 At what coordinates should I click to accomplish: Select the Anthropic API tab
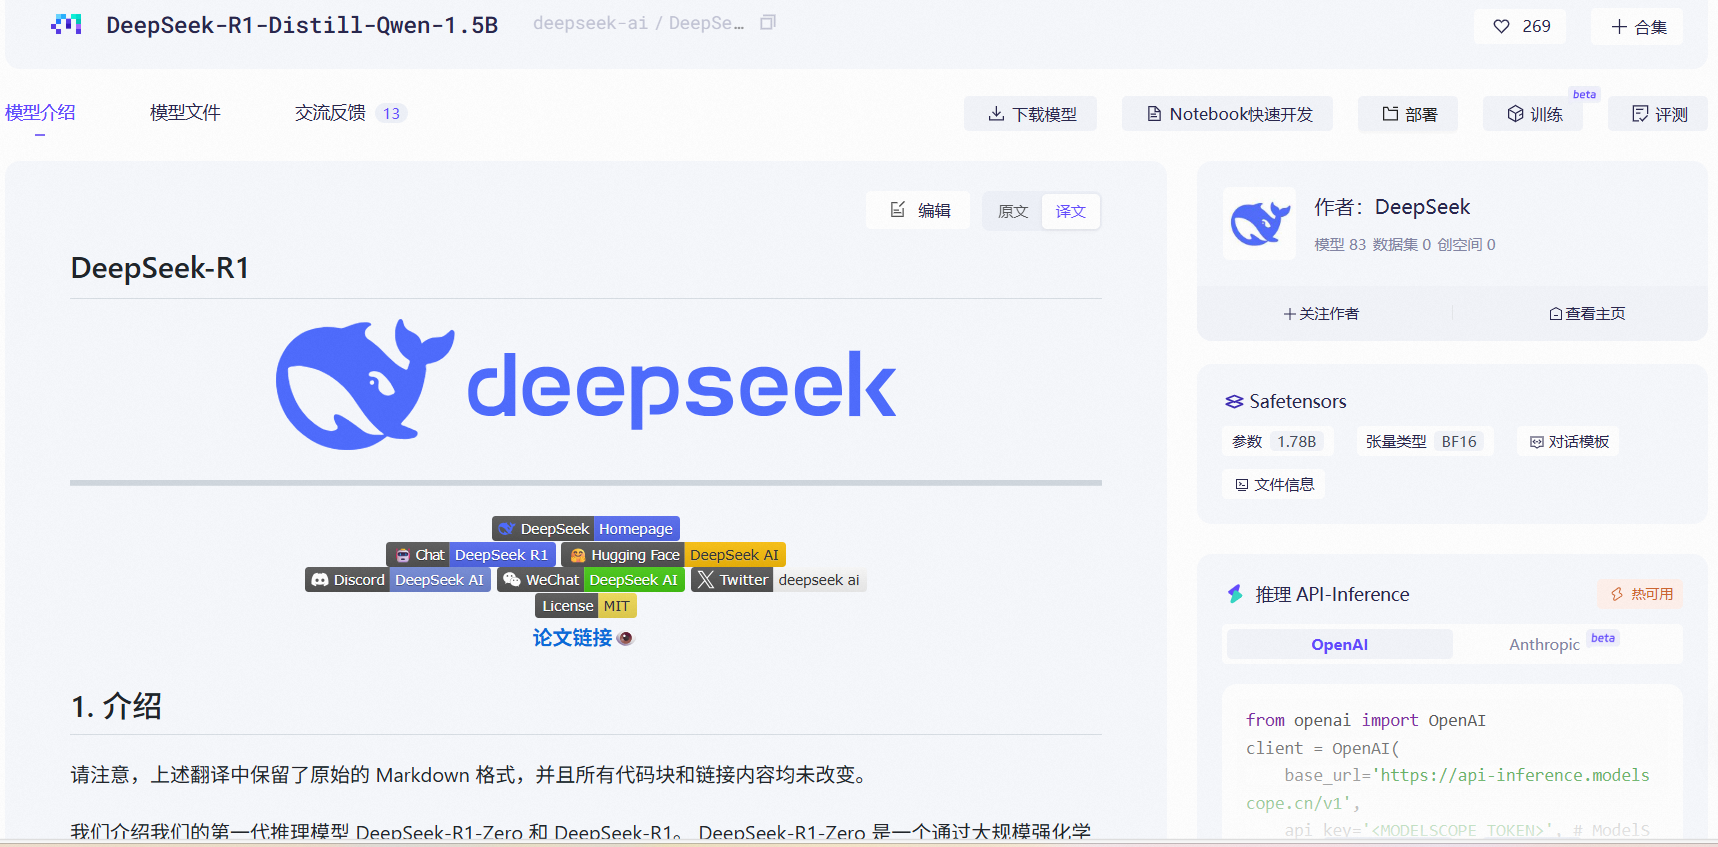click(x=1544, y=644)
